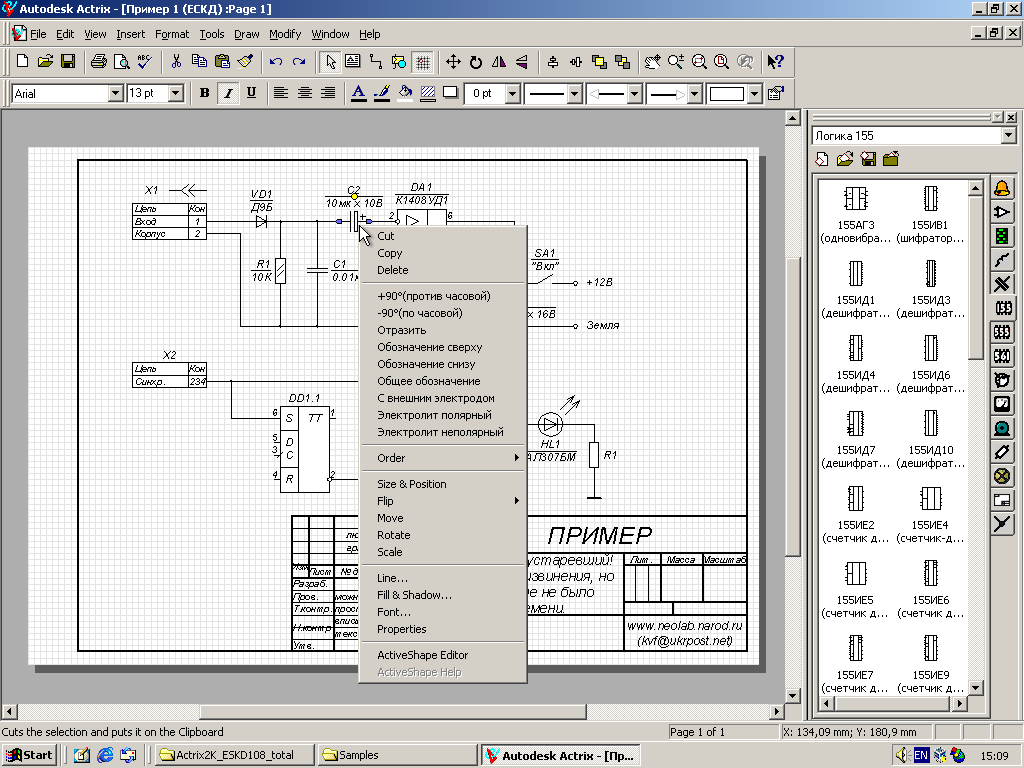The width and height of the screenshot is (1024, 768).
Task: Click the Zoom In magnifier icon
Action: pos(676,62)
